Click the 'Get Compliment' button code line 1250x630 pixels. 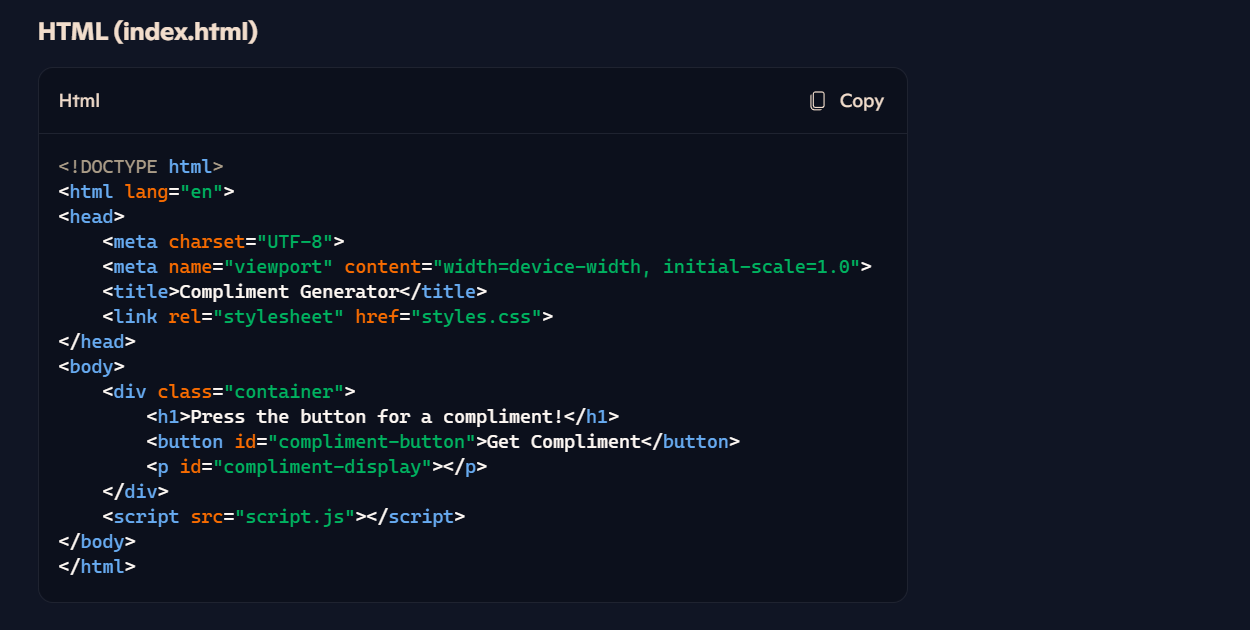[443, 441]
